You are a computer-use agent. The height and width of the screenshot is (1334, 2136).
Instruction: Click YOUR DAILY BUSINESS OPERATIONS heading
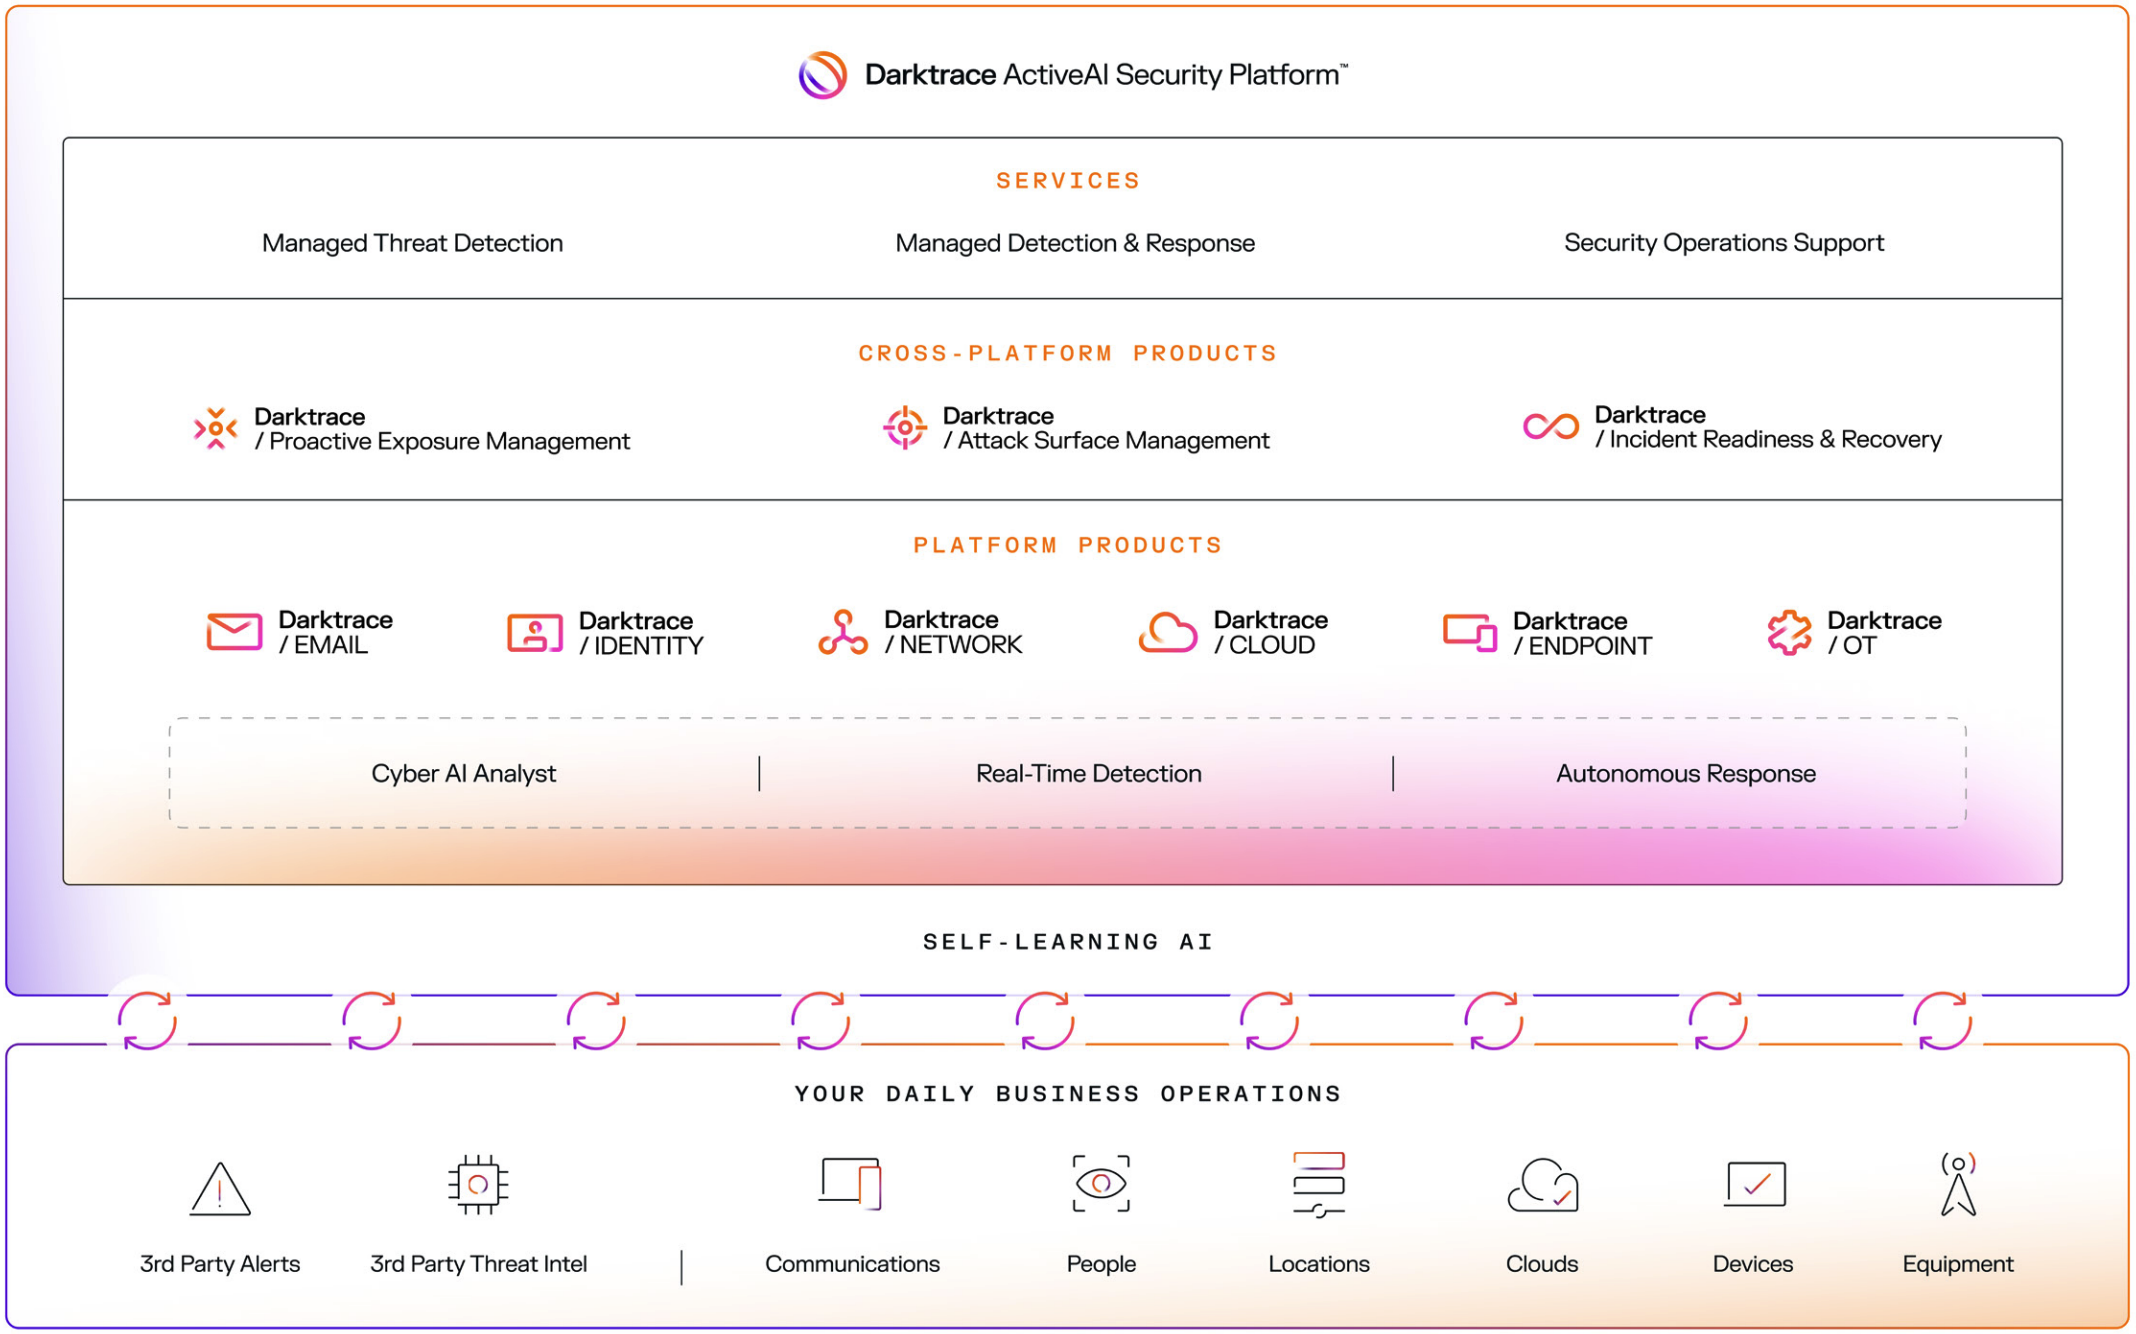pos(1068,1094)
